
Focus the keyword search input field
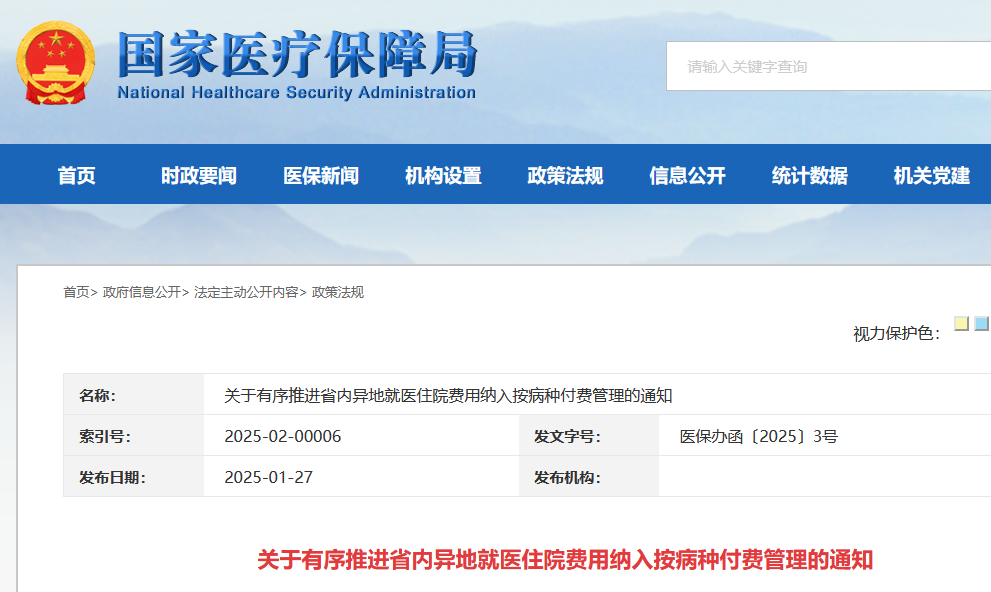tap(829, 66)
